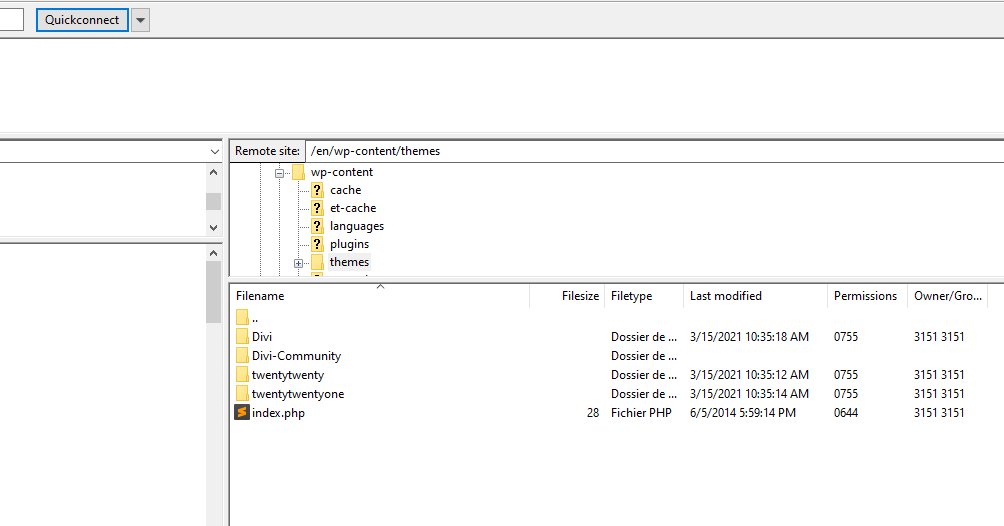Click the parent directory folder icon
Viewport: 1004px width, 526px height.
click(242, 318)
